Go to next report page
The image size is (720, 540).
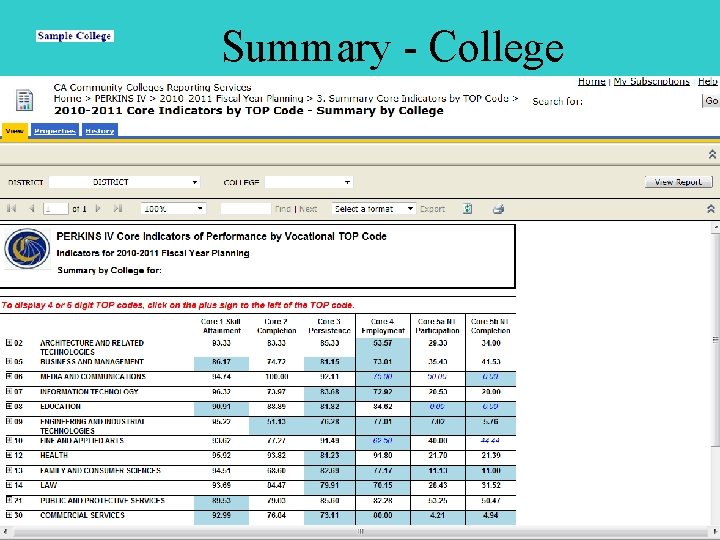[98, 208]
